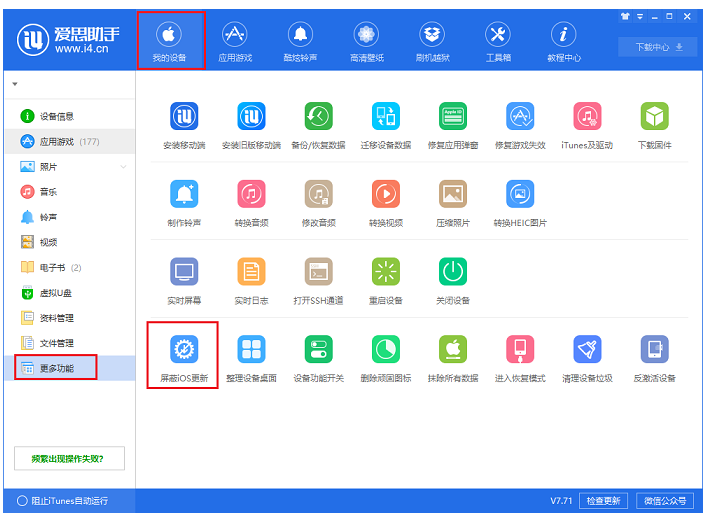
Task: Open 实时日志 live log tool
Action: [x=251, y=272]
